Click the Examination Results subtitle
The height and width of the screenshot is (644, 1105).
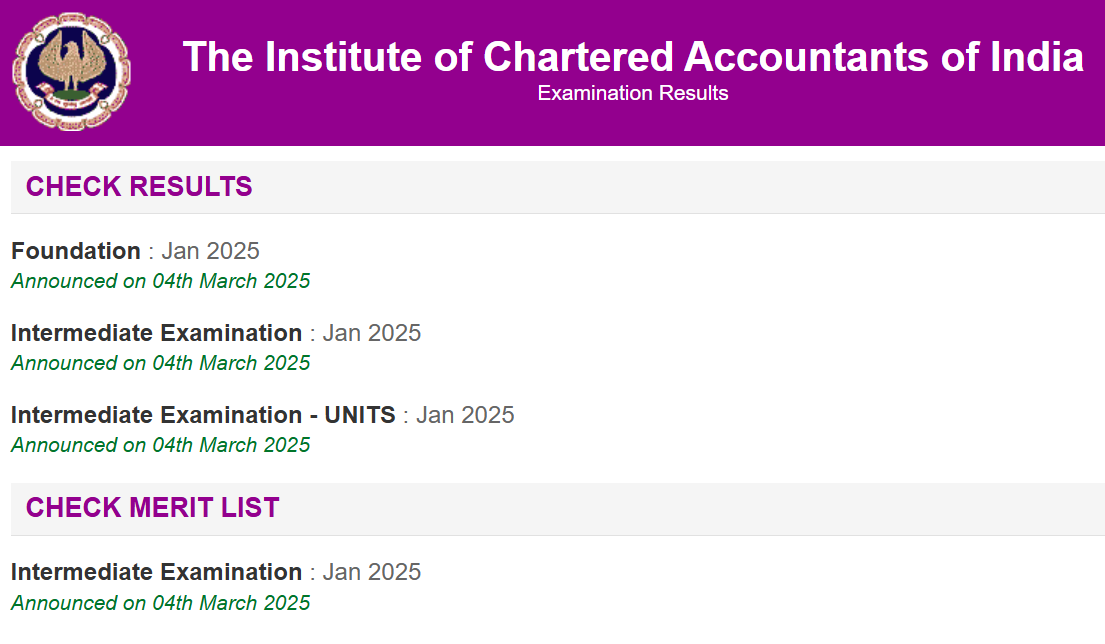(x=632, y=93)
